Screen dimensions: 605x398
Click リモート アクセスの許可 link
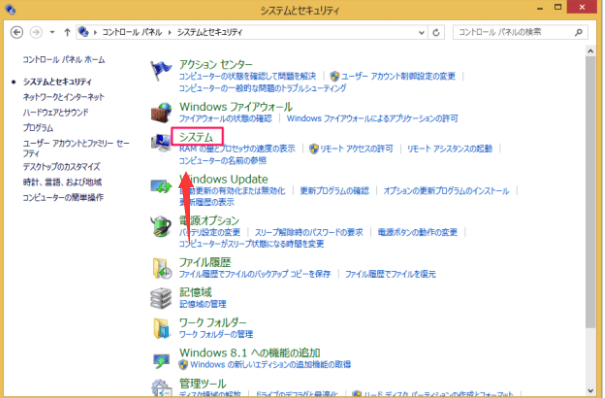[357, 148]
